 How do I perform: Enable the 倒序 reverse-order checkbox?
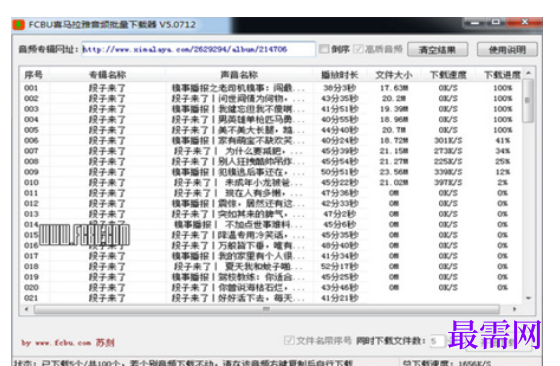click(x=324, y=49)
